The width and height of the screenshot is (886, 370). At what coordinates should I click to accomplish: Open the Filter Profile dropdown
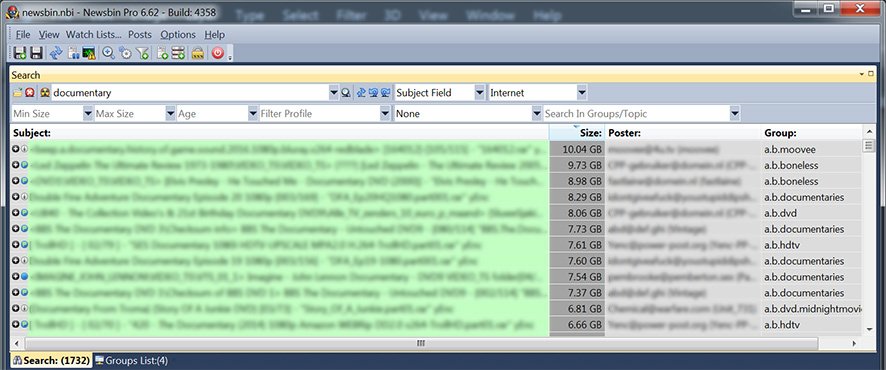click(x=385, y=114)
